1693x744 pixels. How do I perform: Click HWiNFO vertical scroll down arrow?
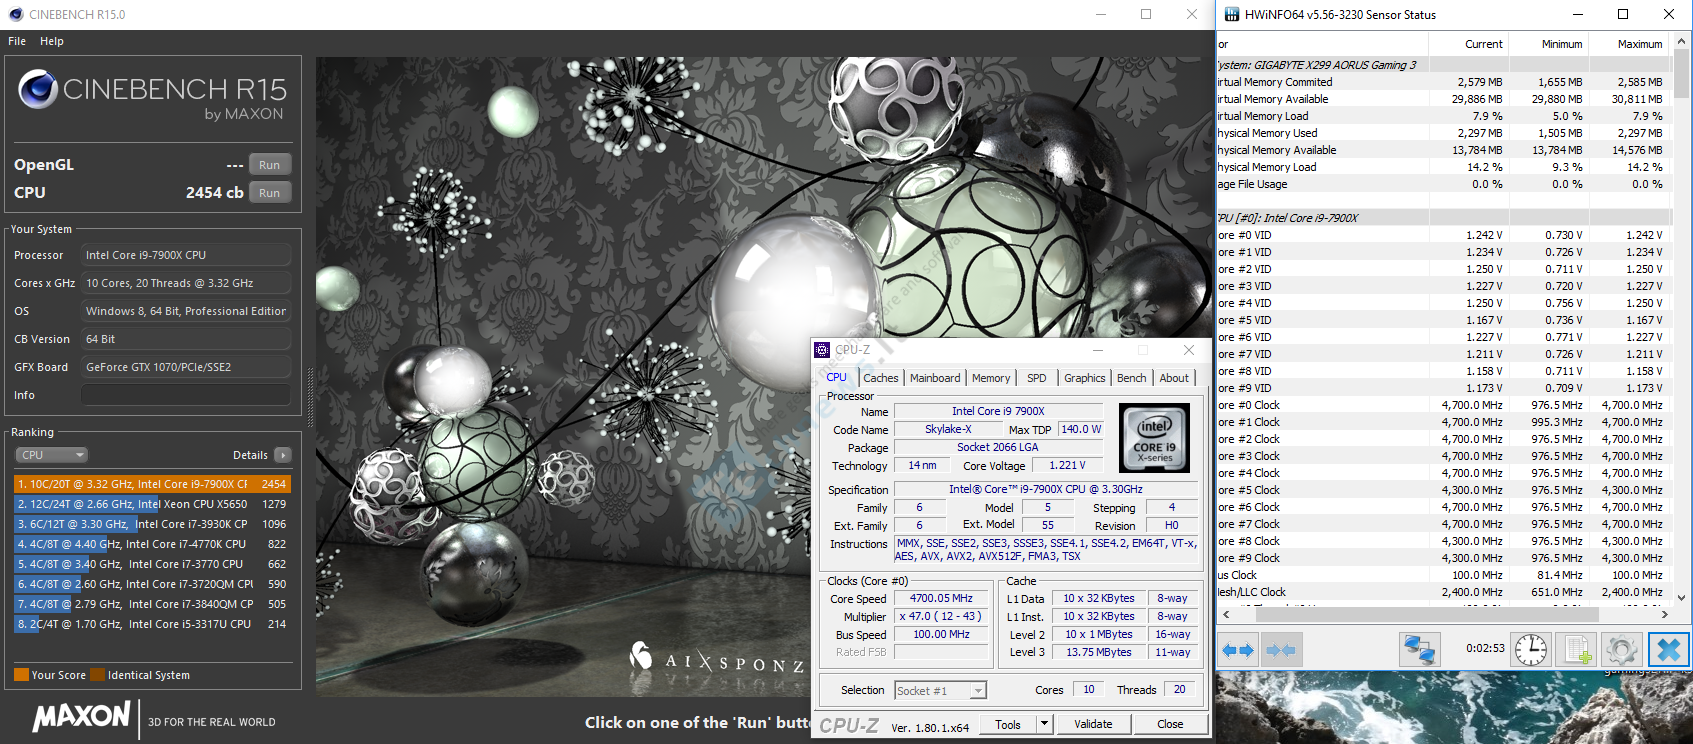point(1681,597)
